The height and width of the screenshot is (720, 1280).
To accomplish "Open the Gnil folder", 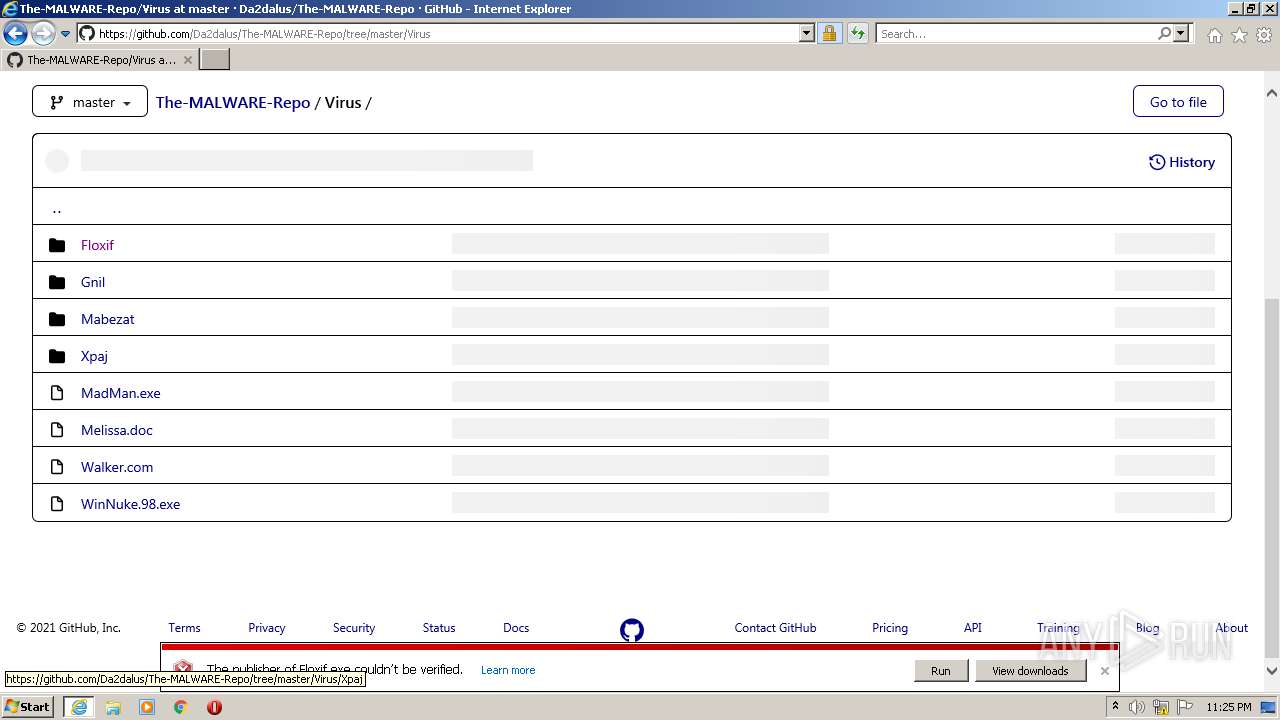I will click(x=93, y=282).
